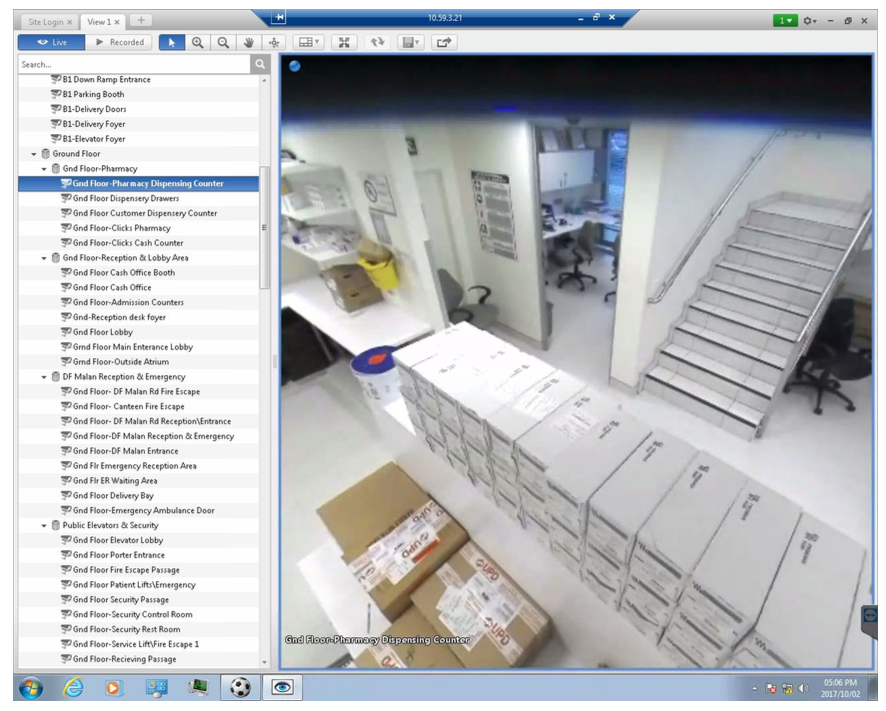Image resolution: width=886 pixels, height=711 pixels.
Task: Select B1-Delivery Doors camera
Action: tap(94, 109)
